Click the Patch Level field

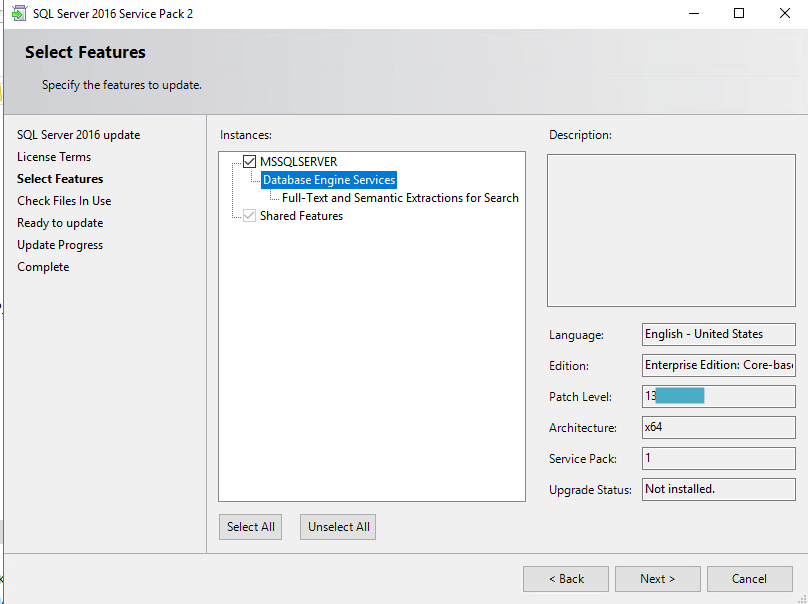718,396
